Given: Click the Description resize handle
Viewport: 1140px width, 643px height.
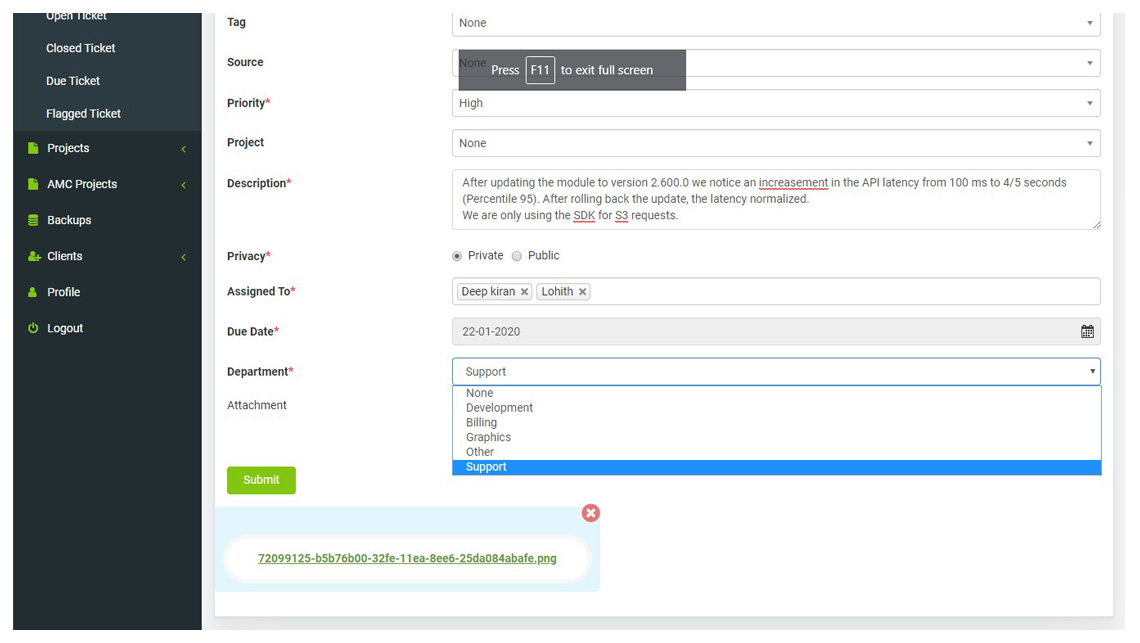Looking at the screenshot, I should pyautogui.click(x=1096, y=225).
